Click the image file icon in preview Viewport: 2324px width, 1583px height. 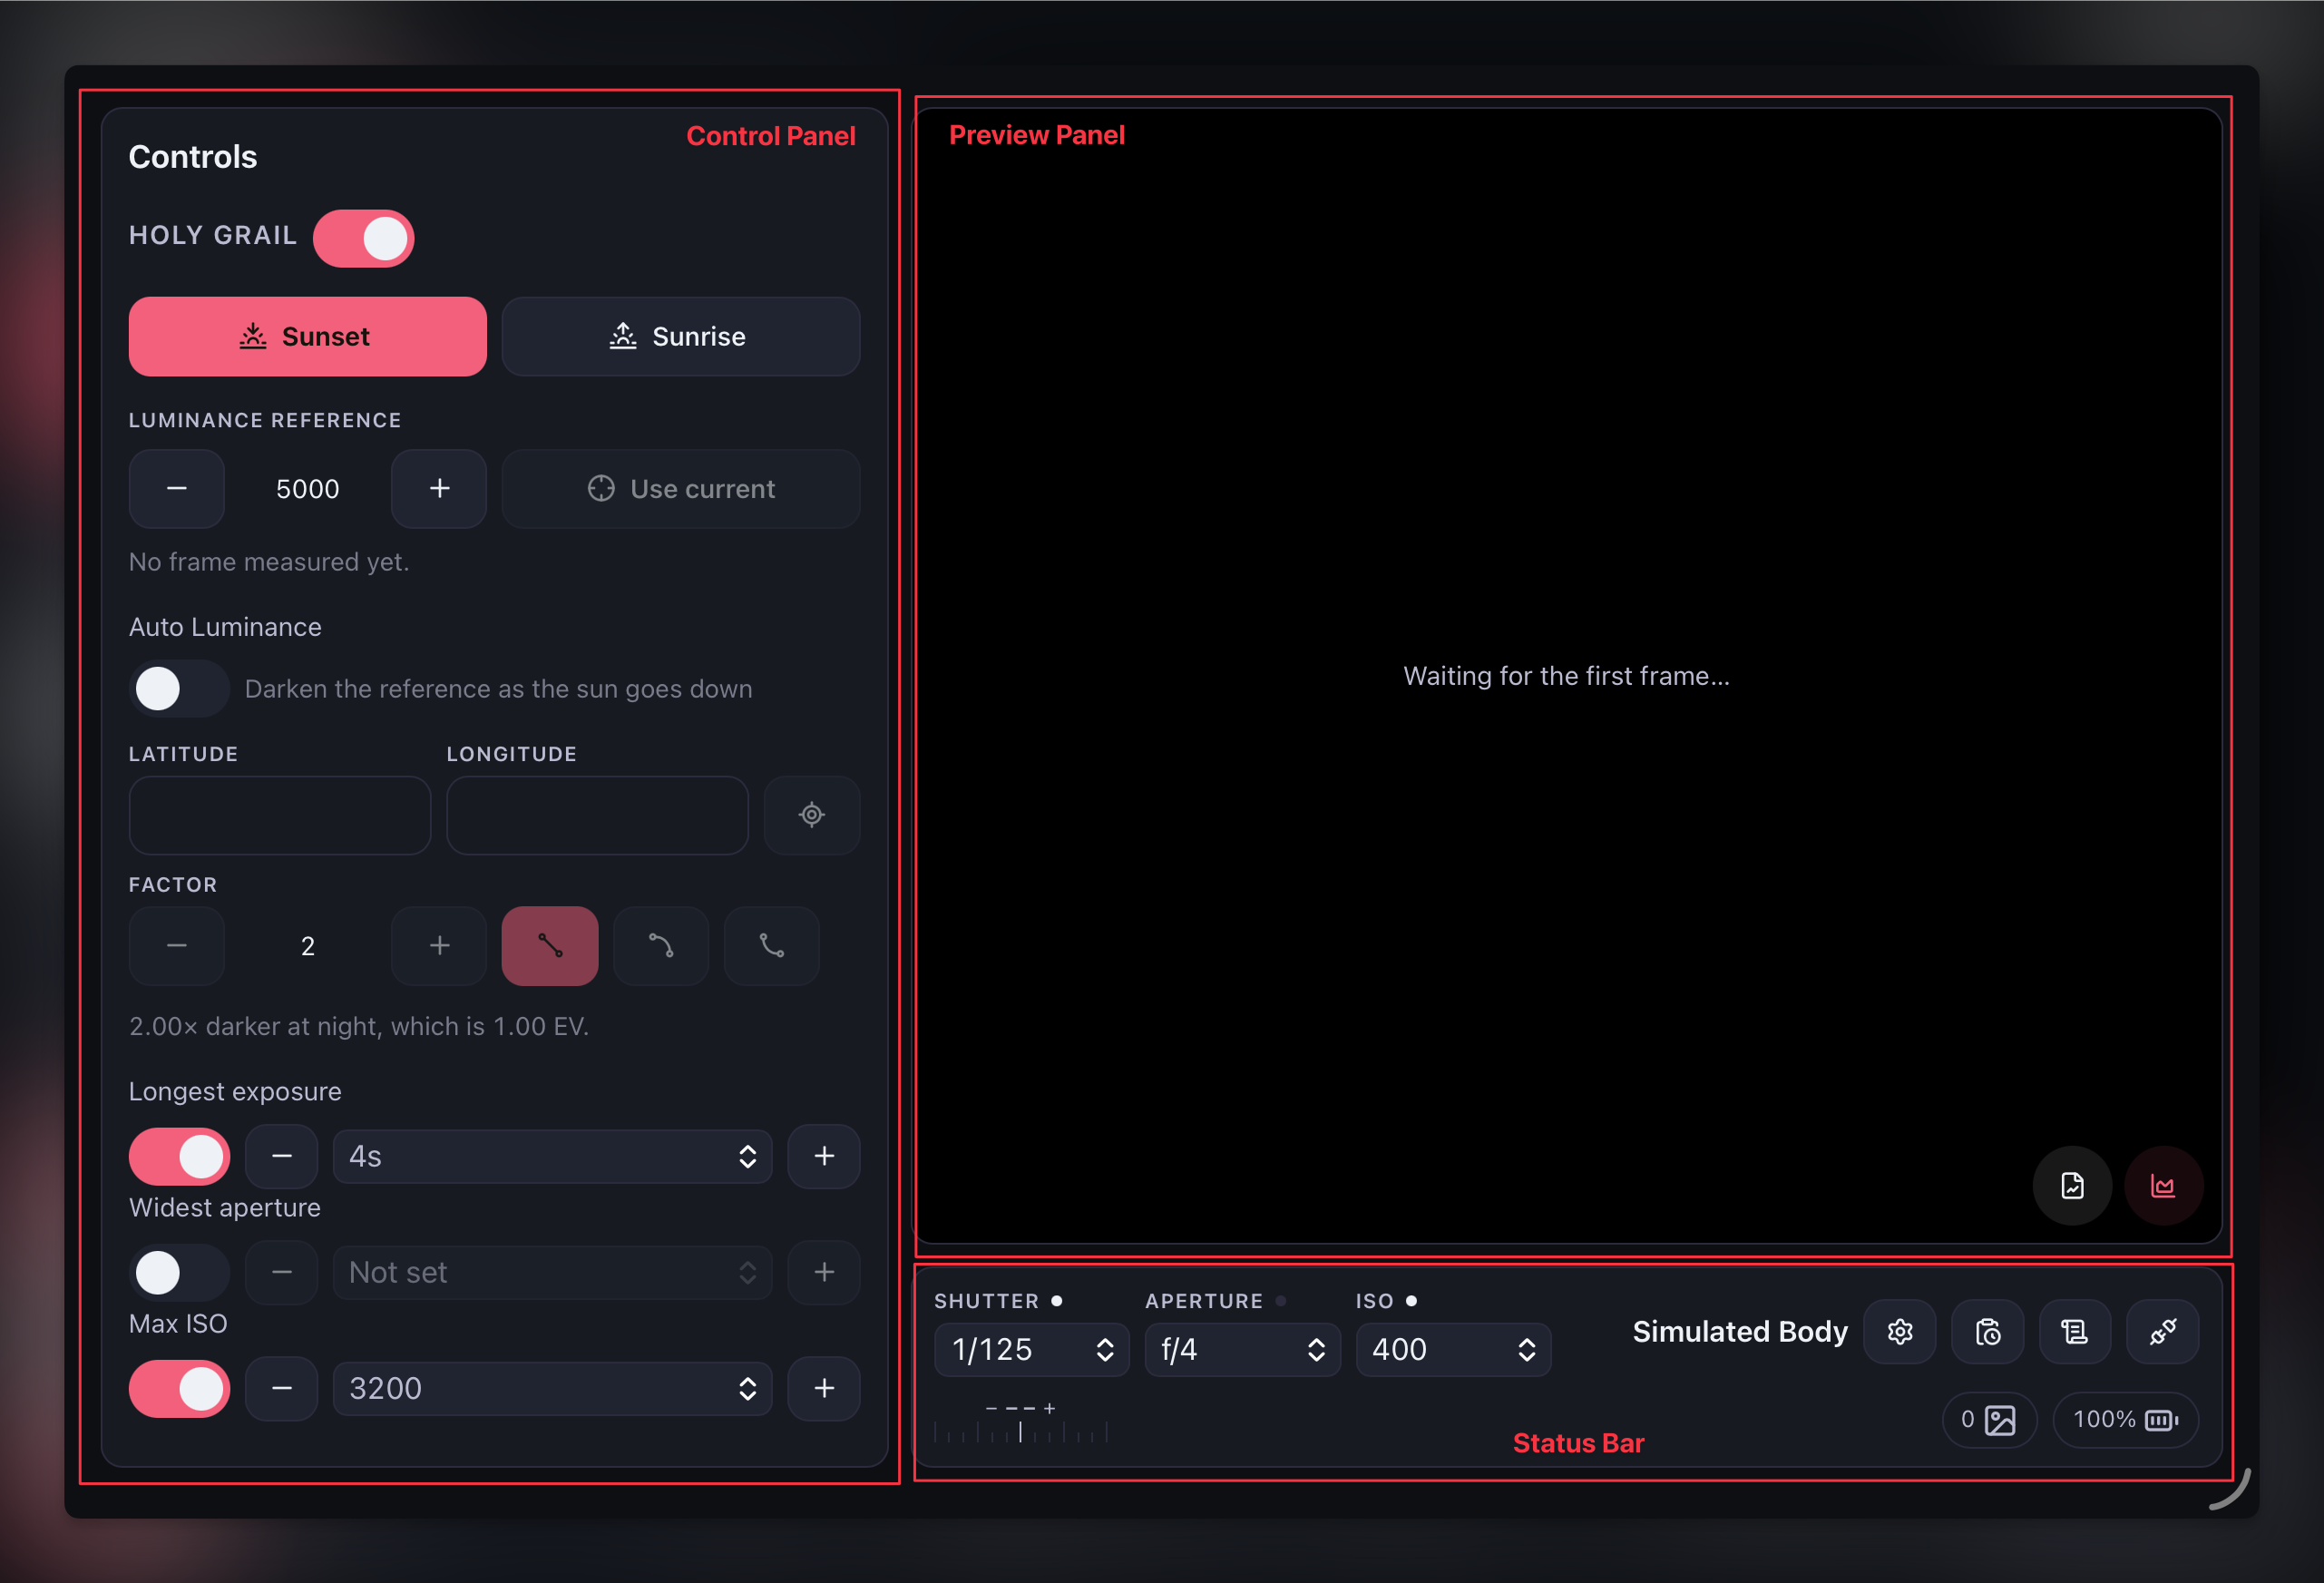[2073, 1186]
